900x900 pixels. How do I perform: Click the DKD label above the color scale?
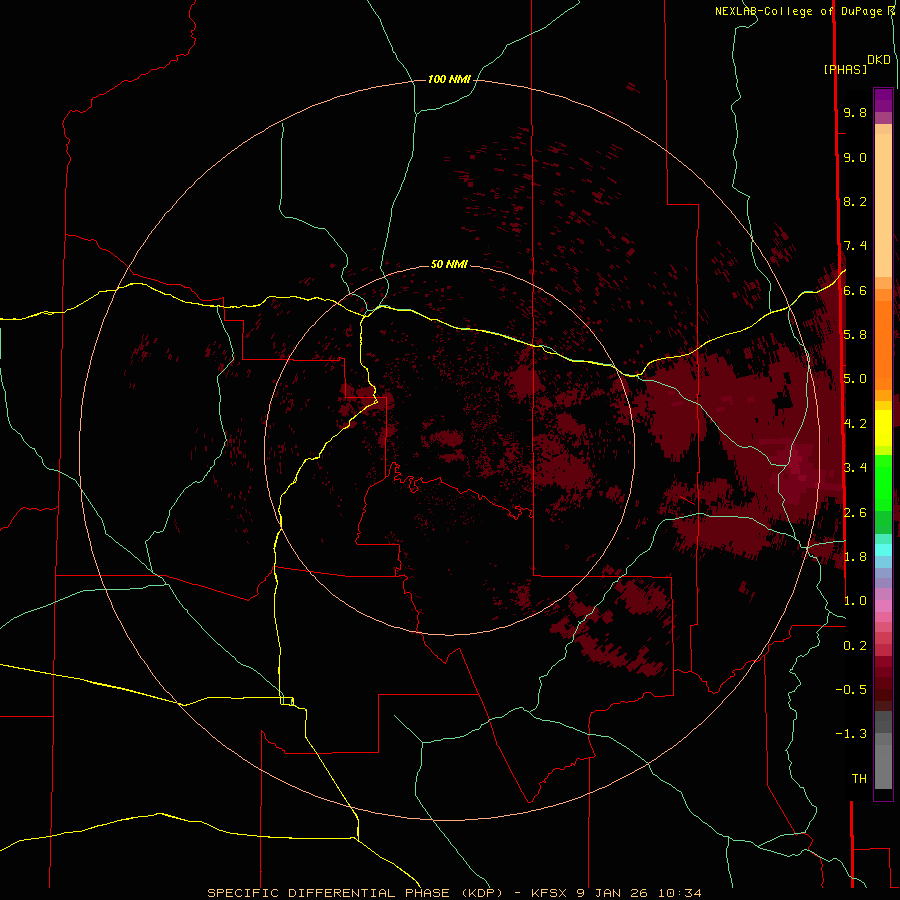(879, 59)
